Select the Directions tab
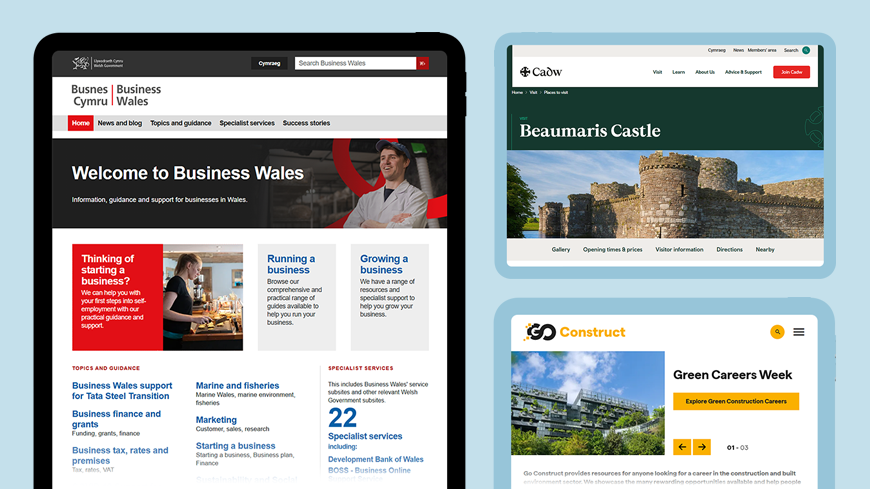 pos(729,250)
